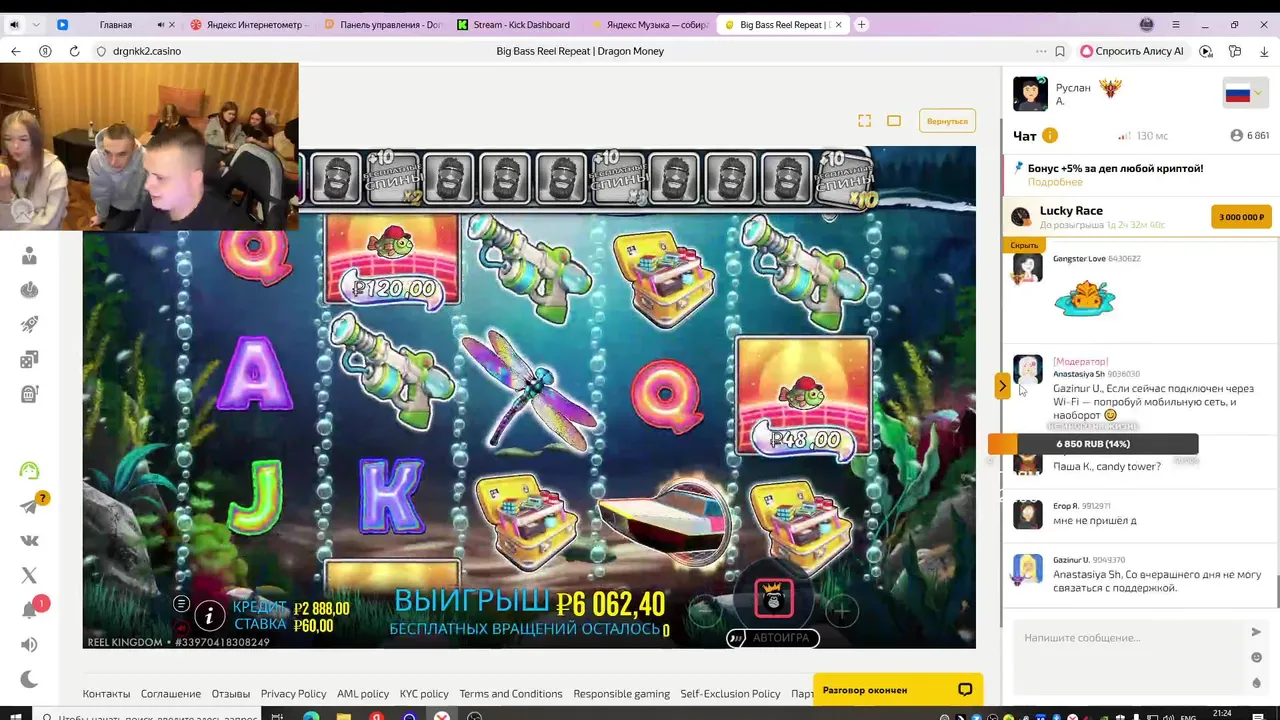Click the 6 850 RUB (14%) progress bar

tap(1093, 444)
